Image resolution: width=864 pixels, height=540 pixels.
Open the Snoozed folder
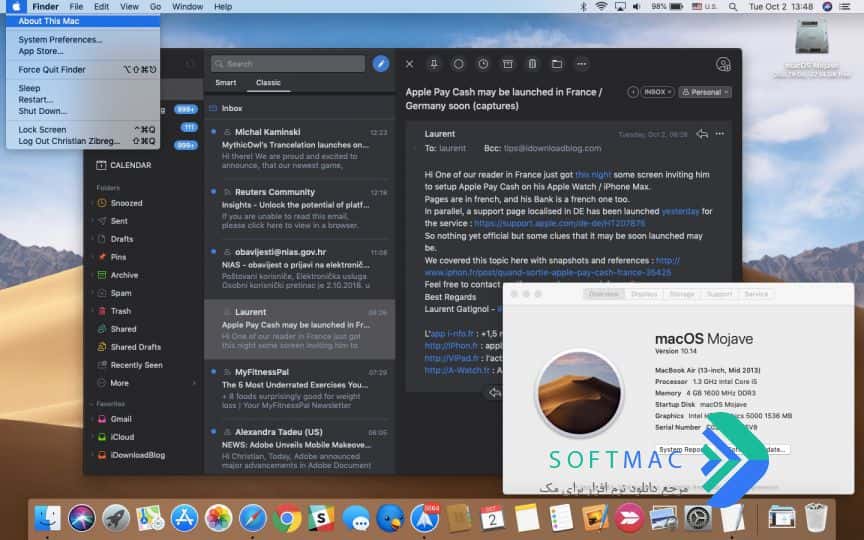(120, 203)
